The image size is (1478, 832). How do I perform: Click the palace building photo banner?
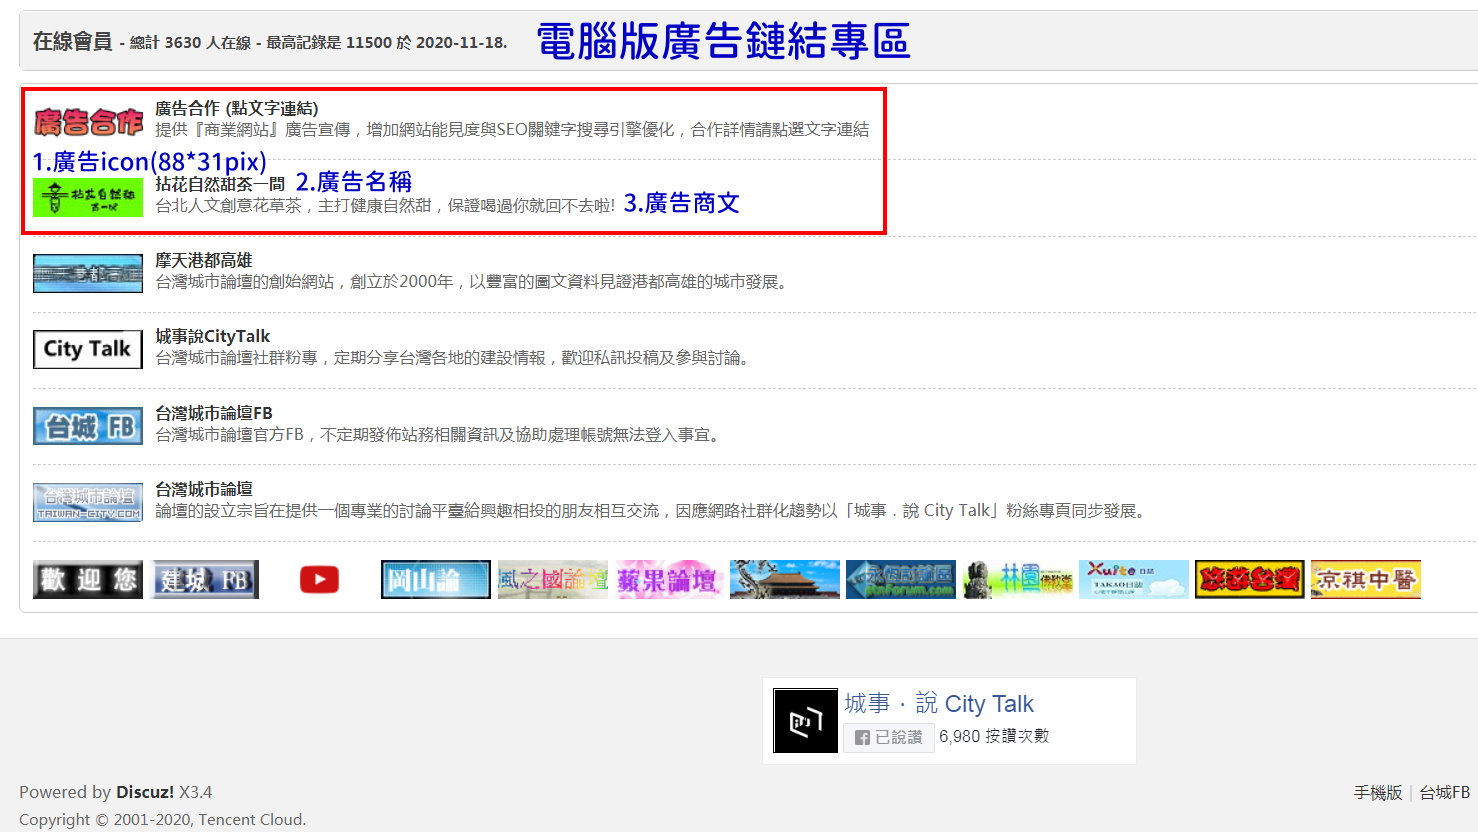(x=785, y=580)
